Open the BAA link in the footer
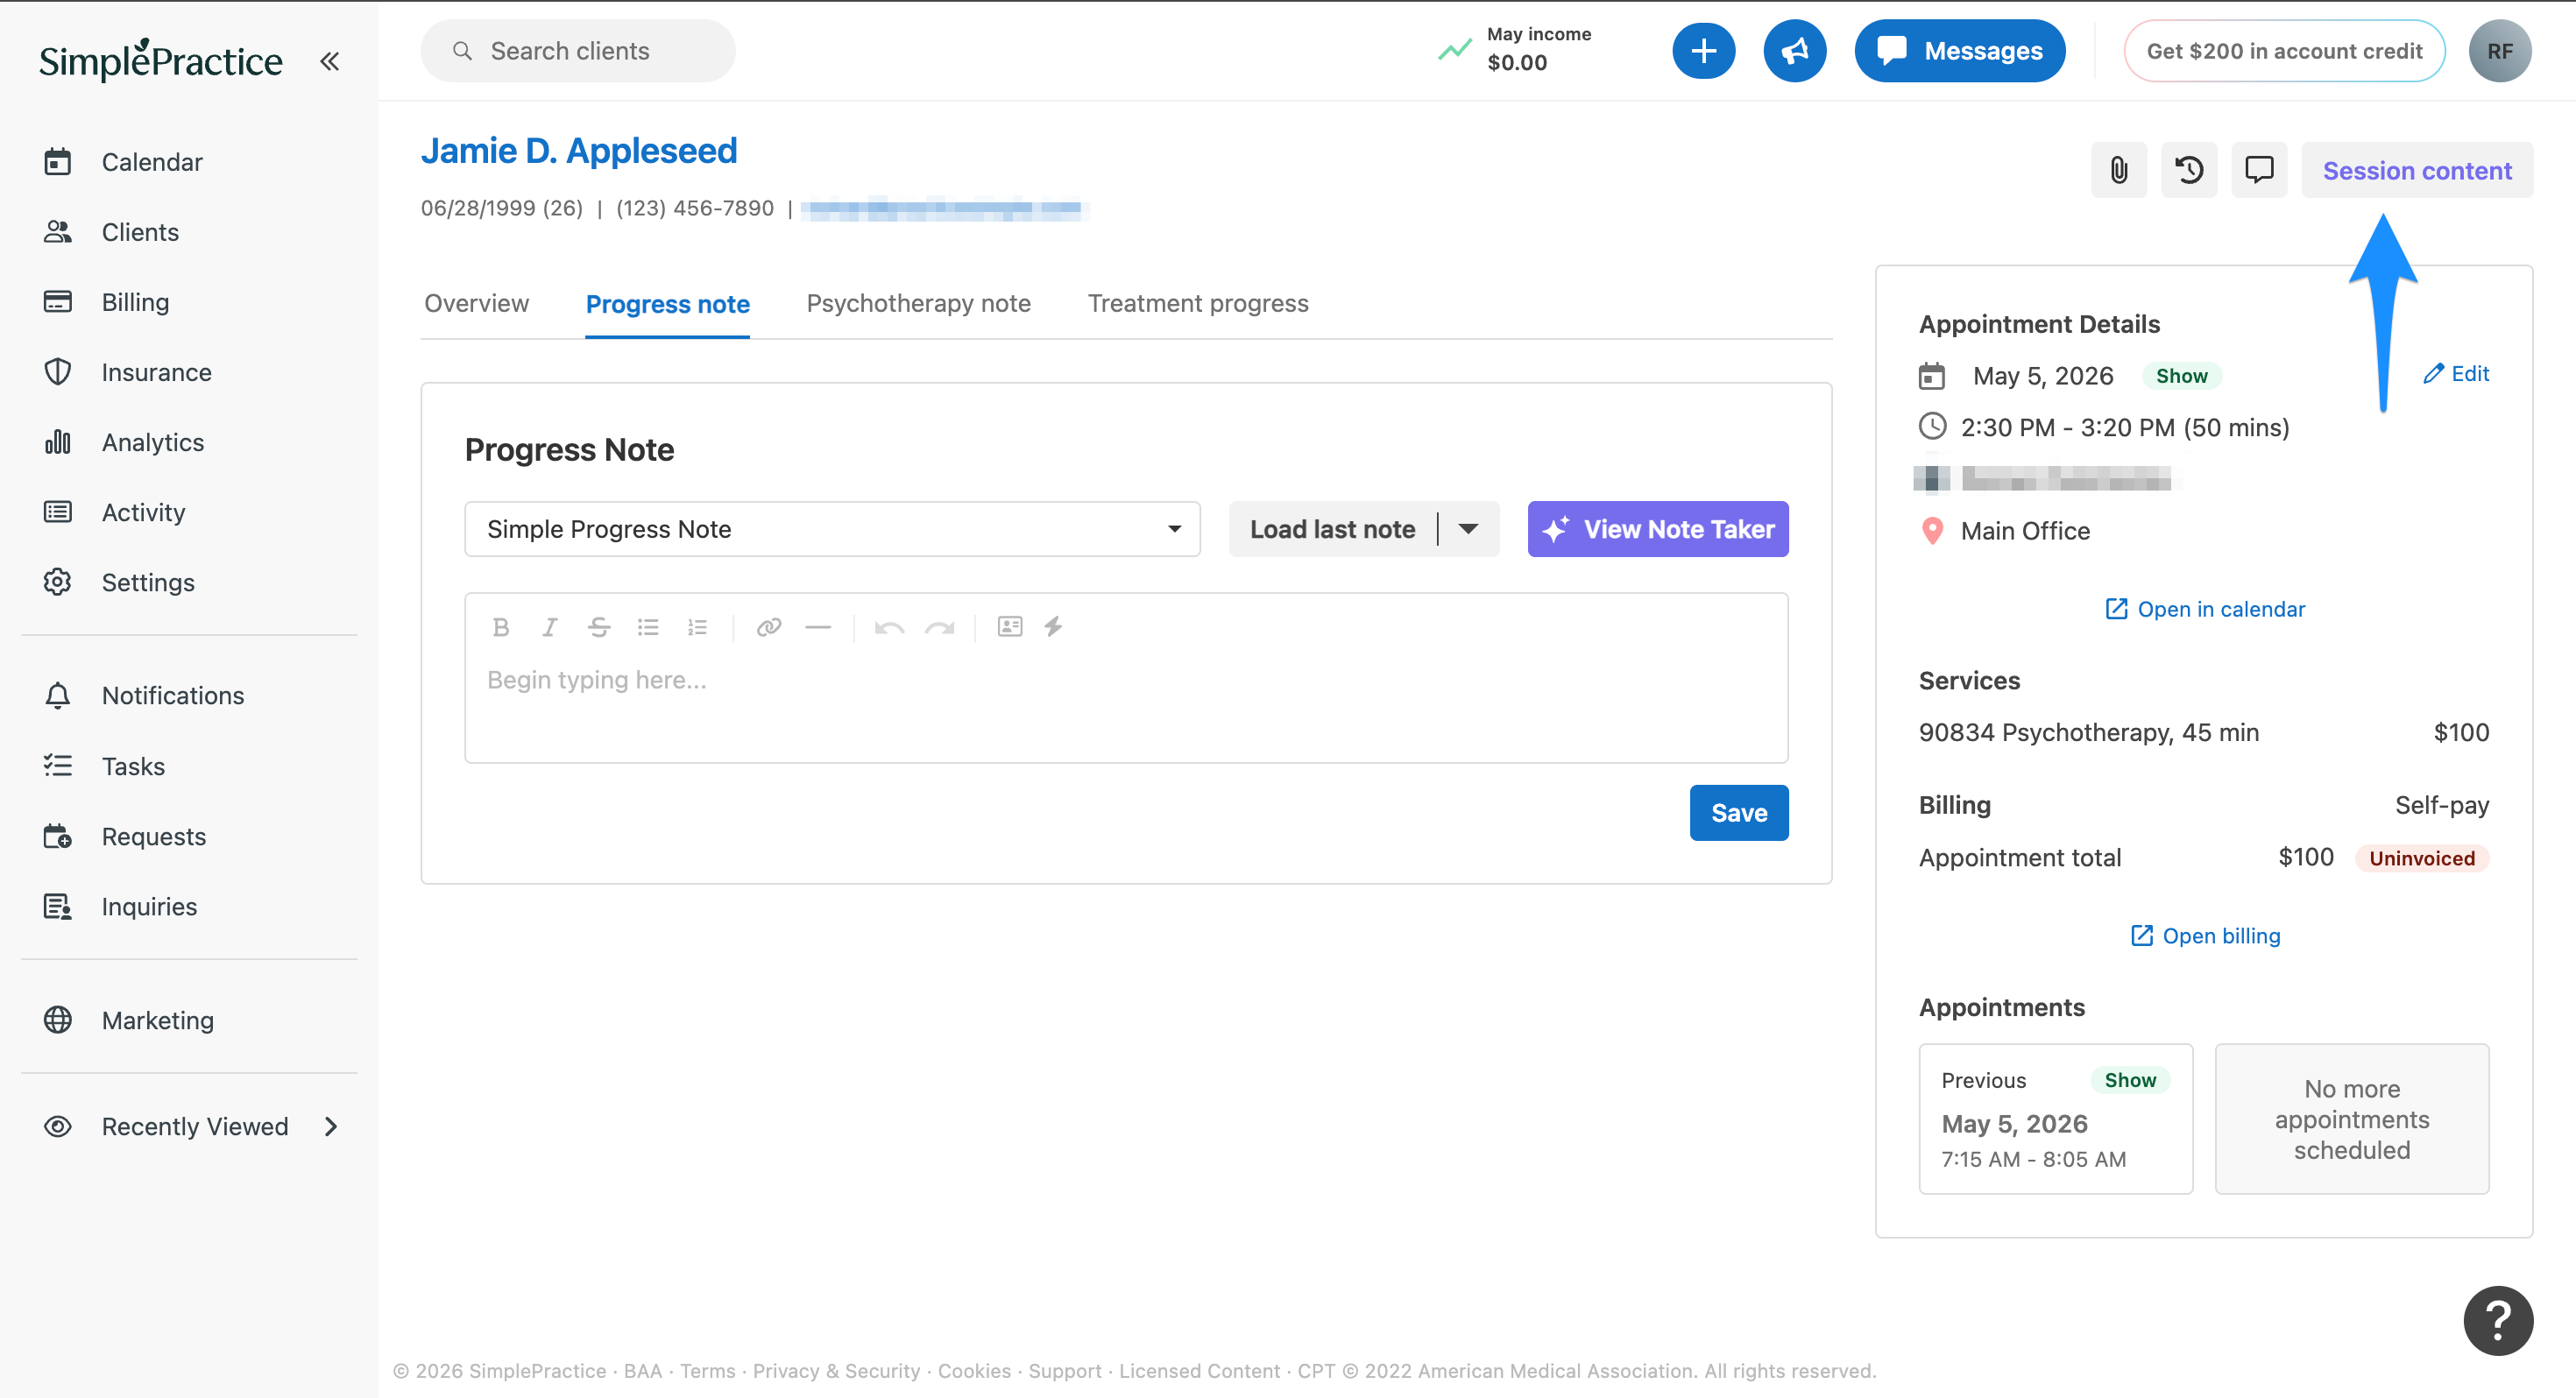The image size is (2576, 1398). click(x=642, y=1371)
